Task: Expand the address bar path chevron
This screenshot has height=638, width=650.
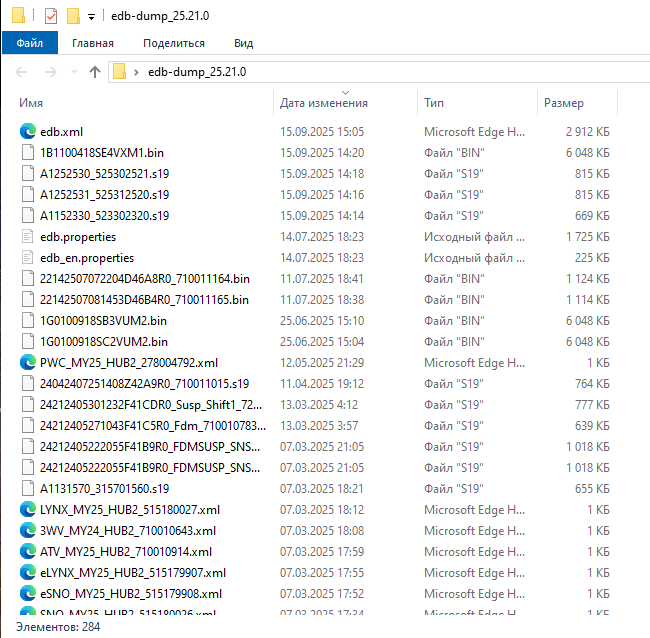Action: coord(136,72)
